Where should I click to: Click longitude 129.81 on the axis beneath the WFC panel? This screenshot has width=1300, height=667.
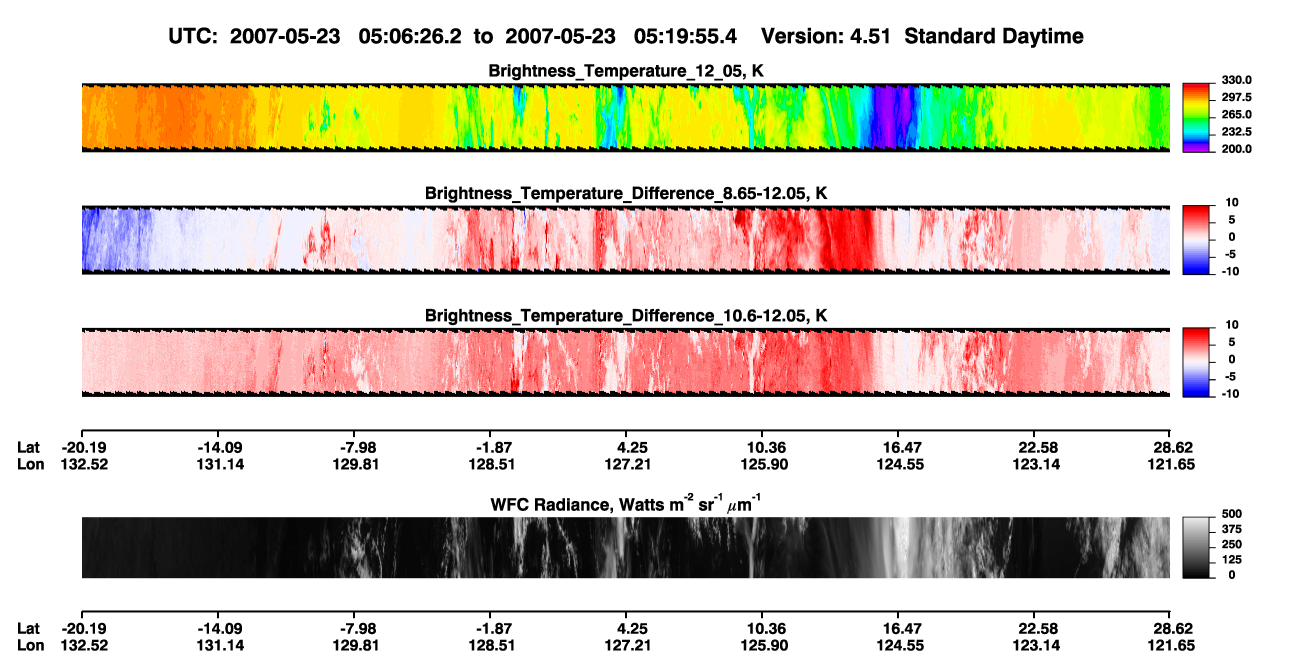354,645
